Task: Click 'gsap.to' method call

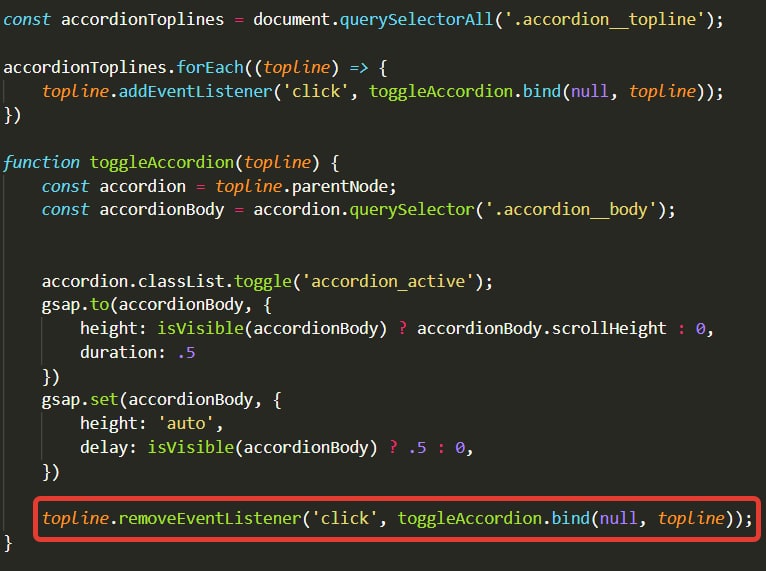Action: coord(75,305)
